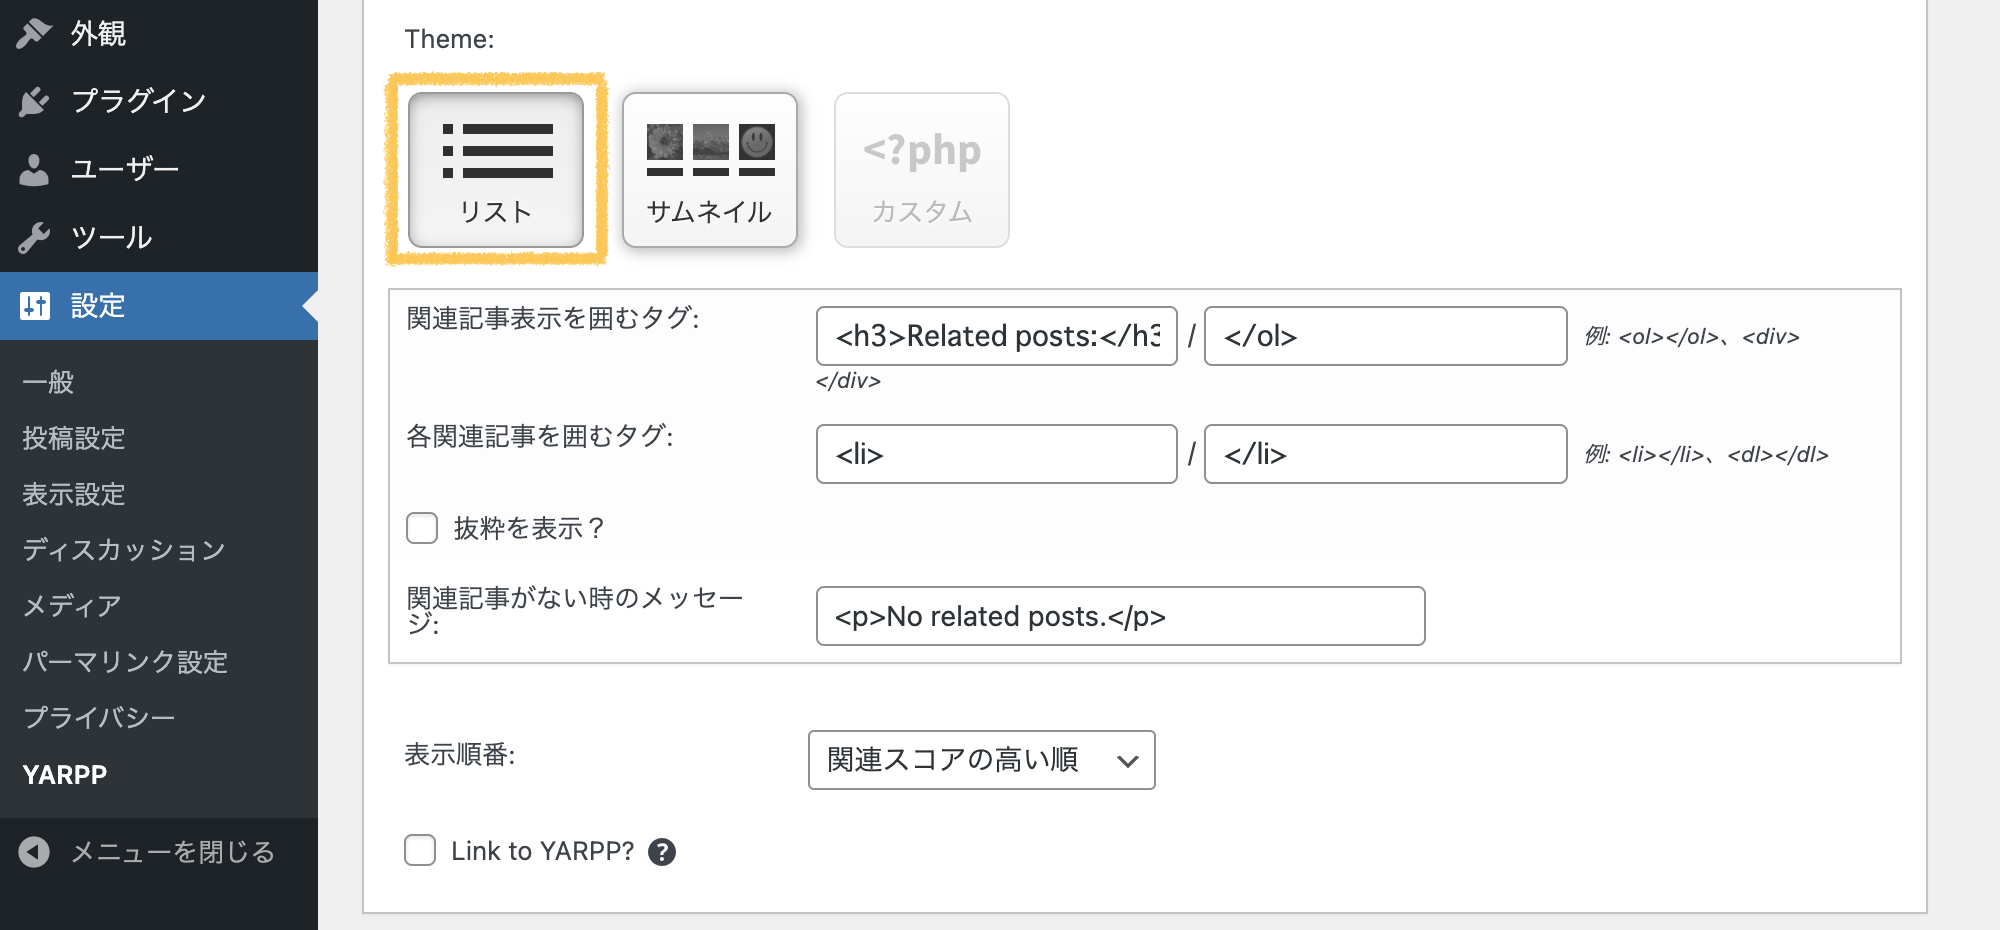
Task: Click the 設定 sliders icon
Action: click(x=34, y=305)
